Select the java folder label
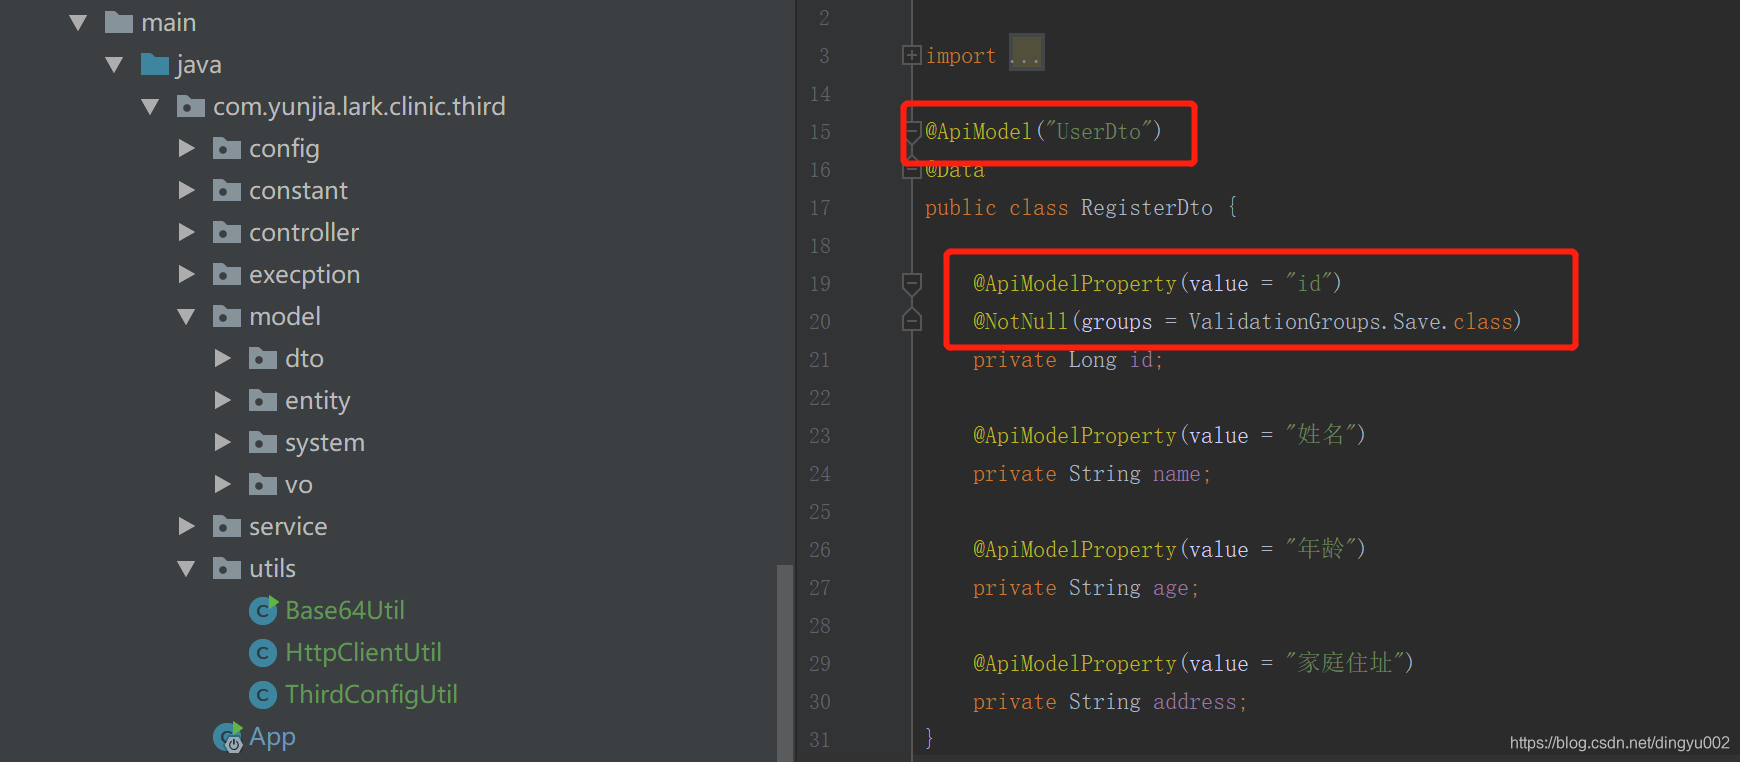The width and height of the screenshot is (1740, 762). tap(199, 65)
